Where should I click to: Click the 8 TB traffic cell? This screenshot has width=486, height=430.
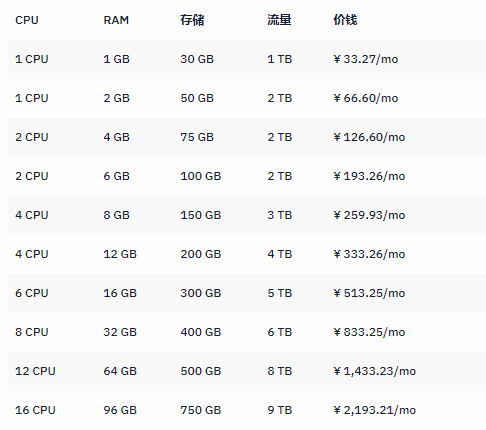coord(280,371)
